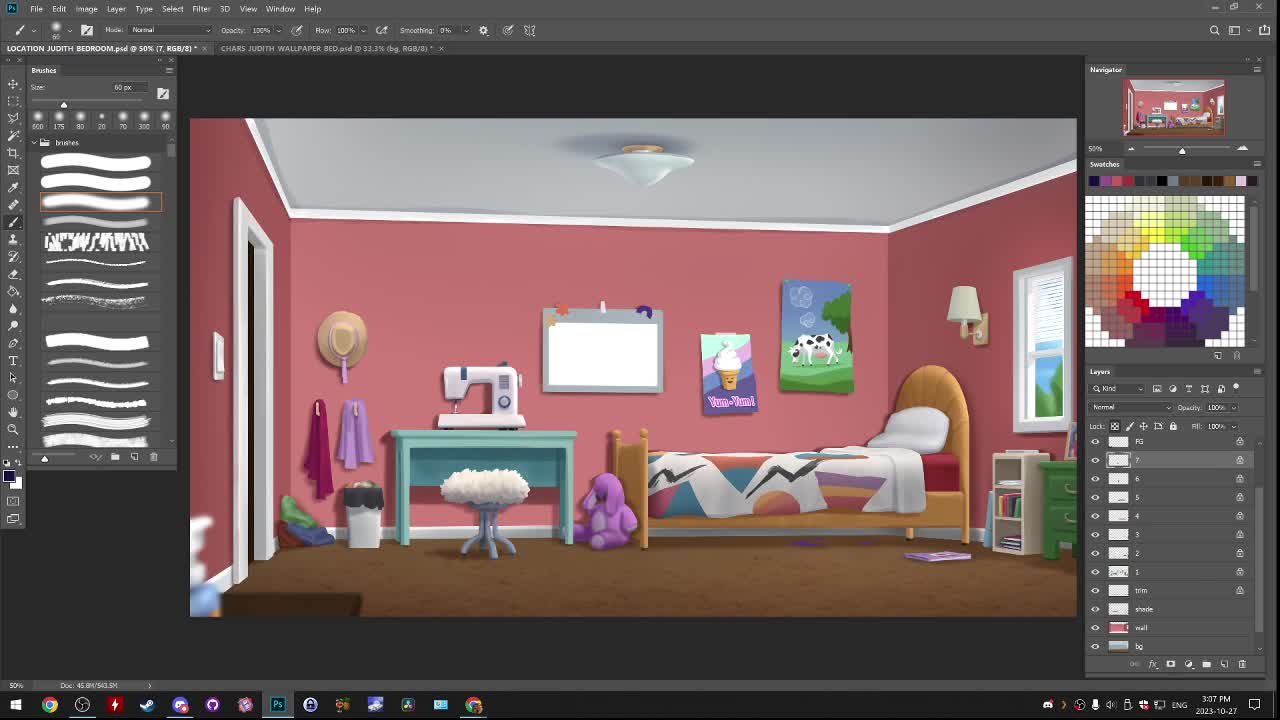
Task: Open the Filter menu
Action: [x=201, y=8]
